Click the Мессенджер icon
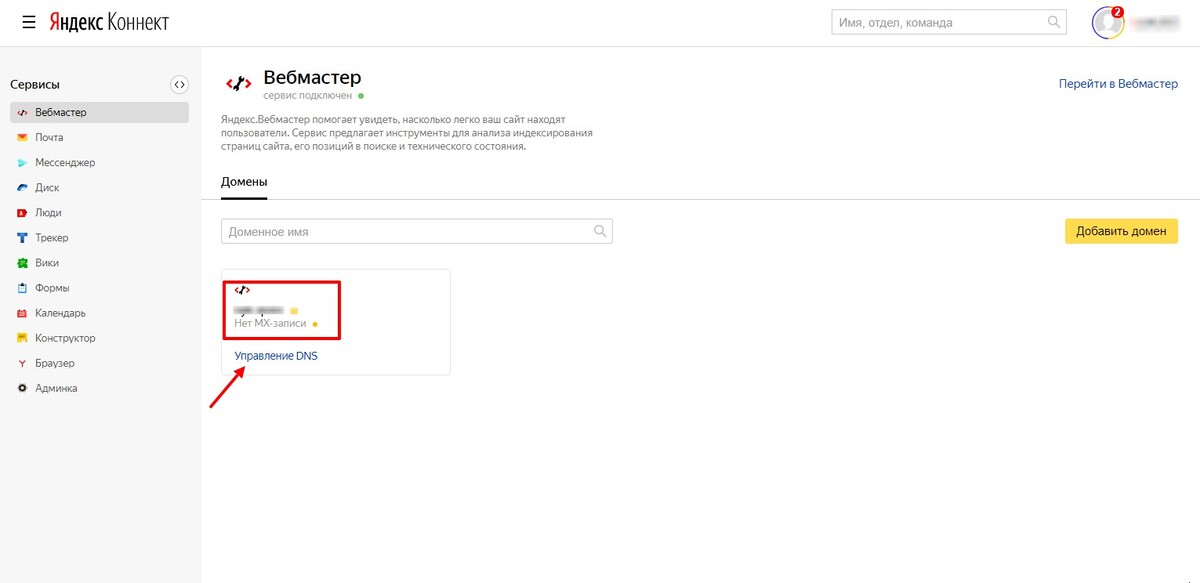The height and width of the screenshot is (583, 1200). (22, 163)
